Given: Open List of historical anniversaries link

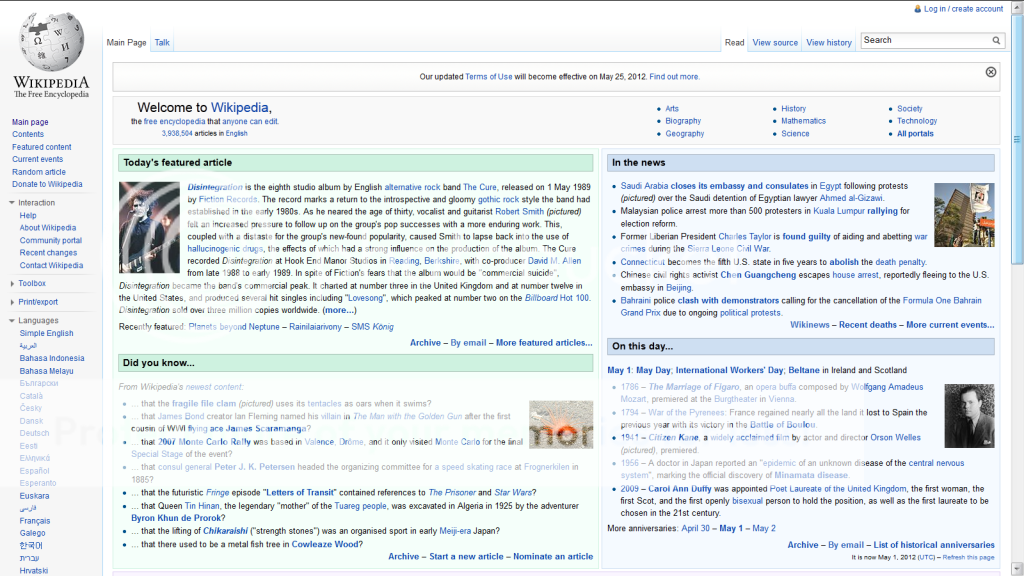Looking at the screenshot, I should [934, 545].
